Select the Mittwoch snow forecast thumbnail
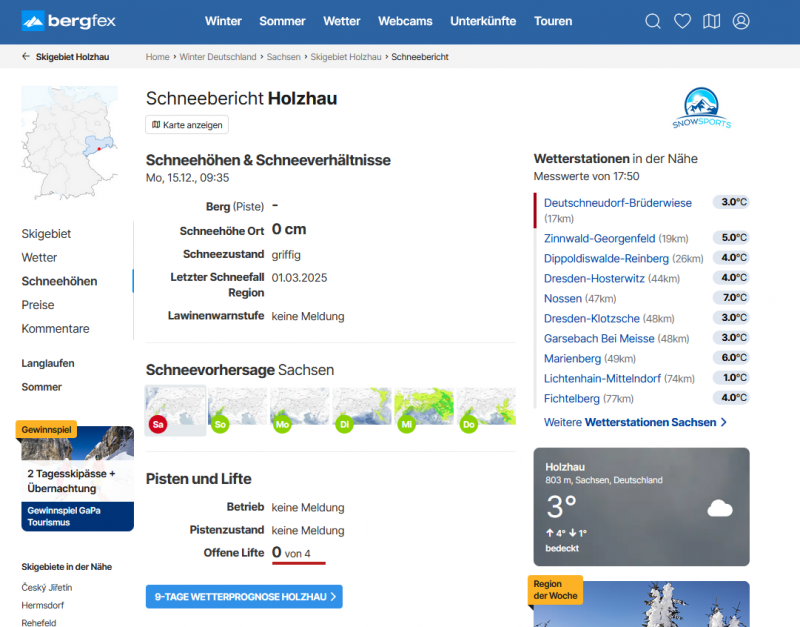 pos(424,410)
